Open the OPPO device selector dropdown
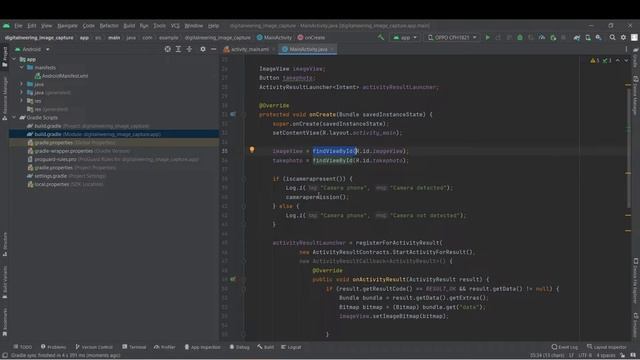The width and height of the screenshot is (640, 360). click(x=452, y=38)
